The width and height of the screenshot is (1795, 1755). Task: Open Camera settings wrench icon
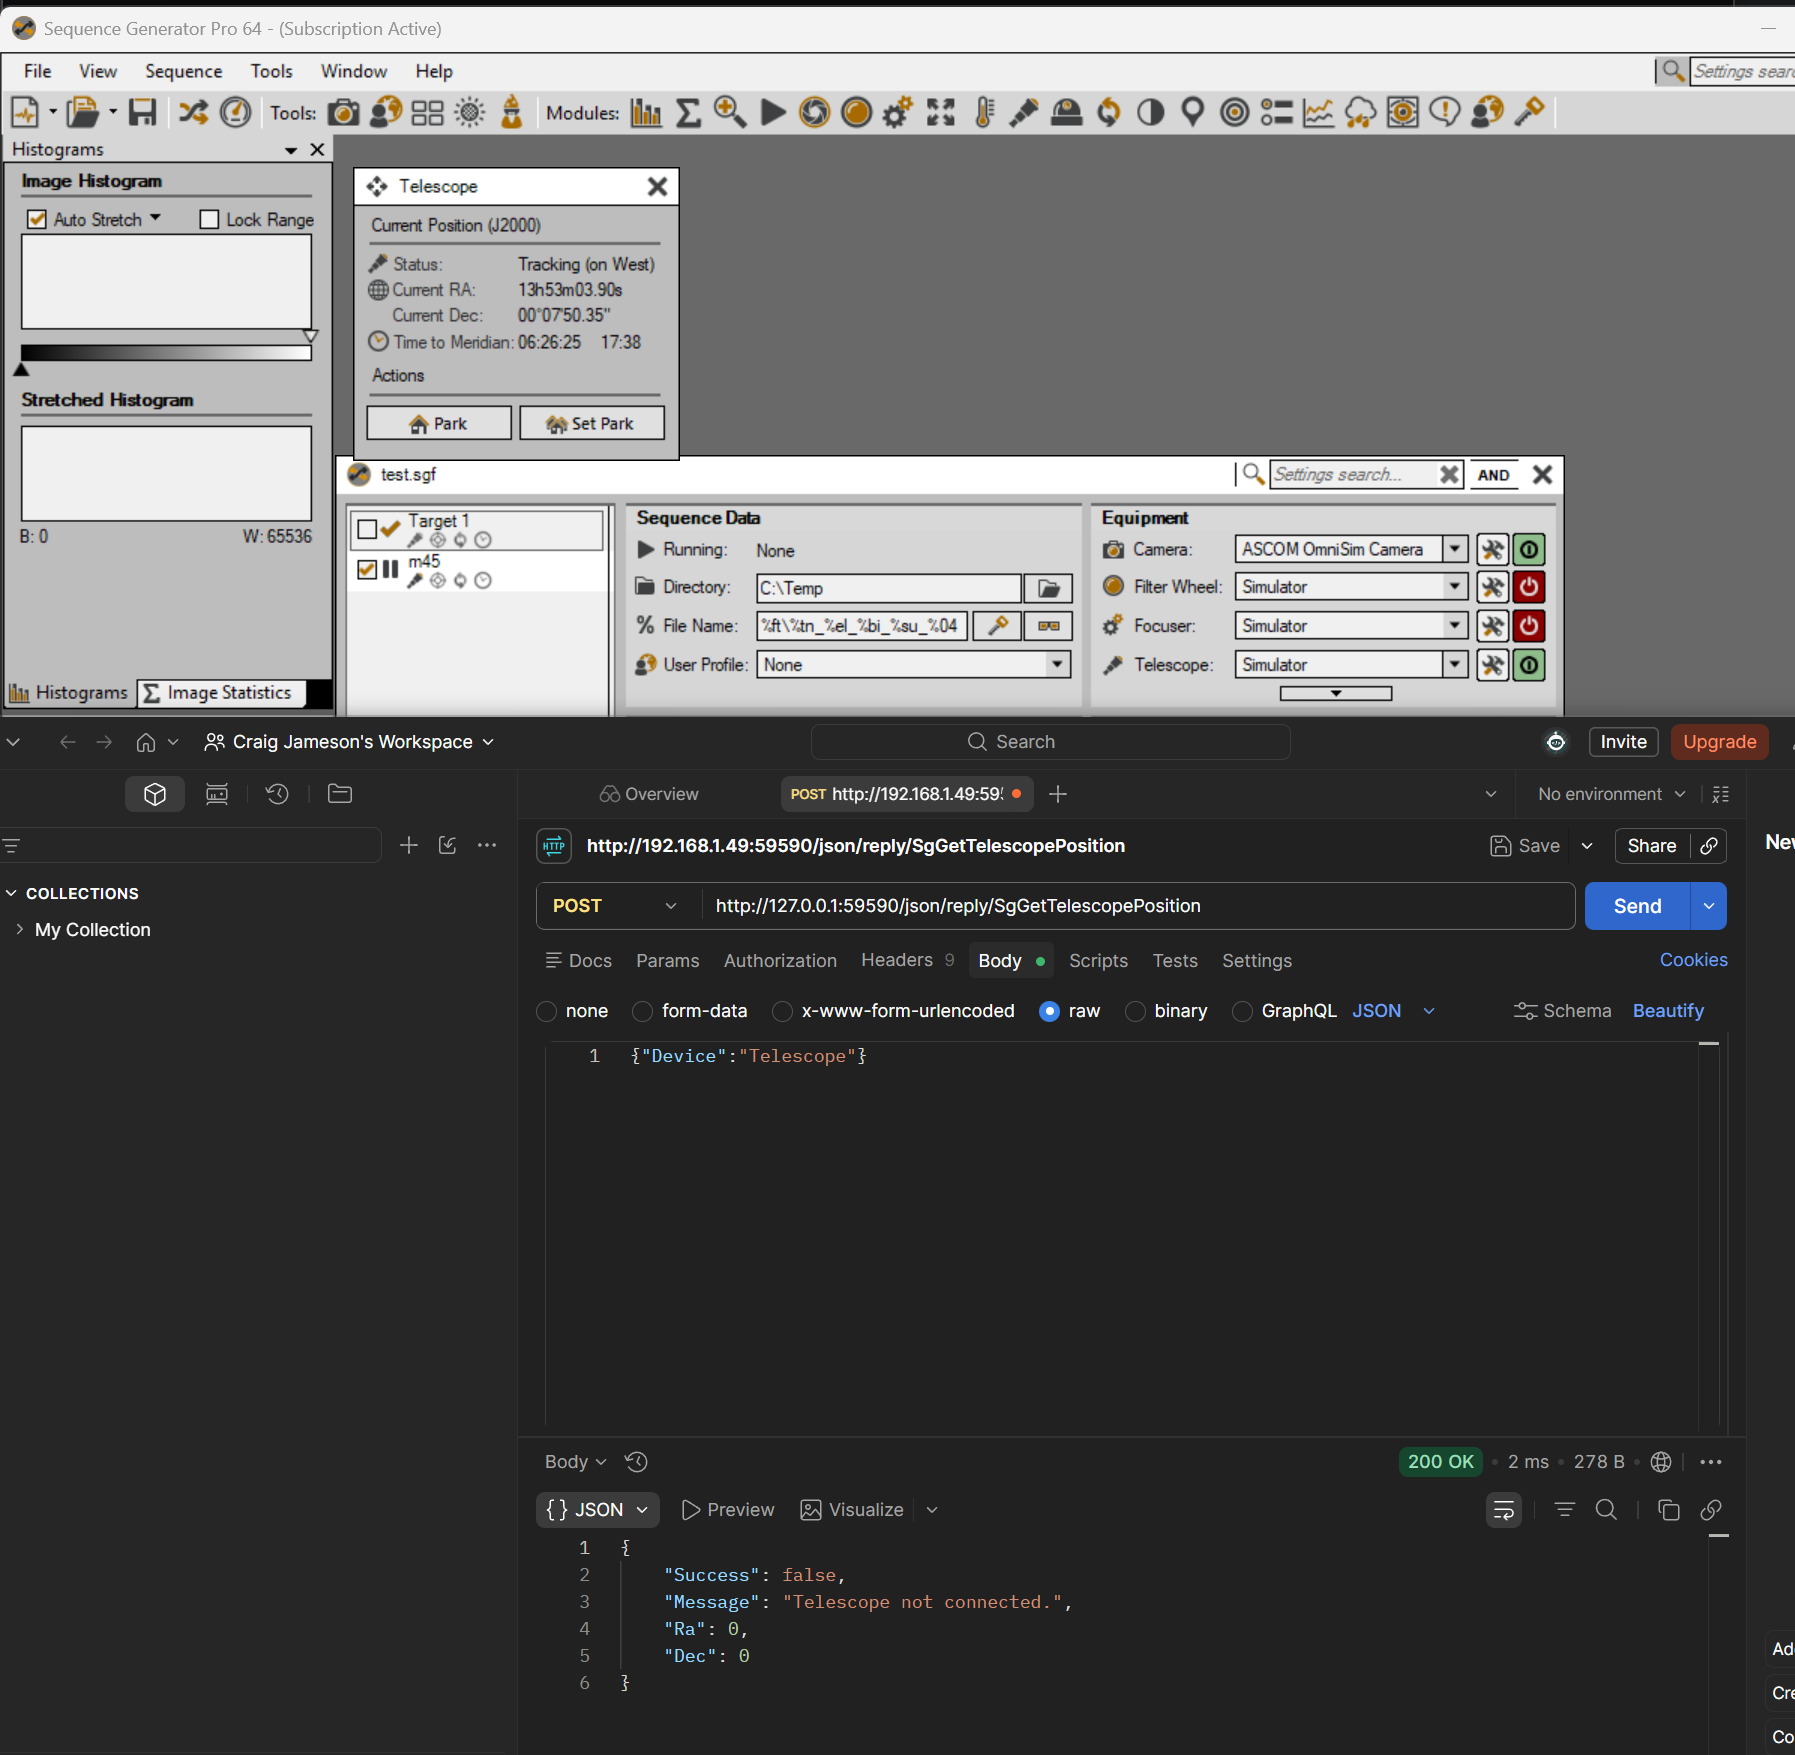pyautogui.click(x=1491, y=549)
